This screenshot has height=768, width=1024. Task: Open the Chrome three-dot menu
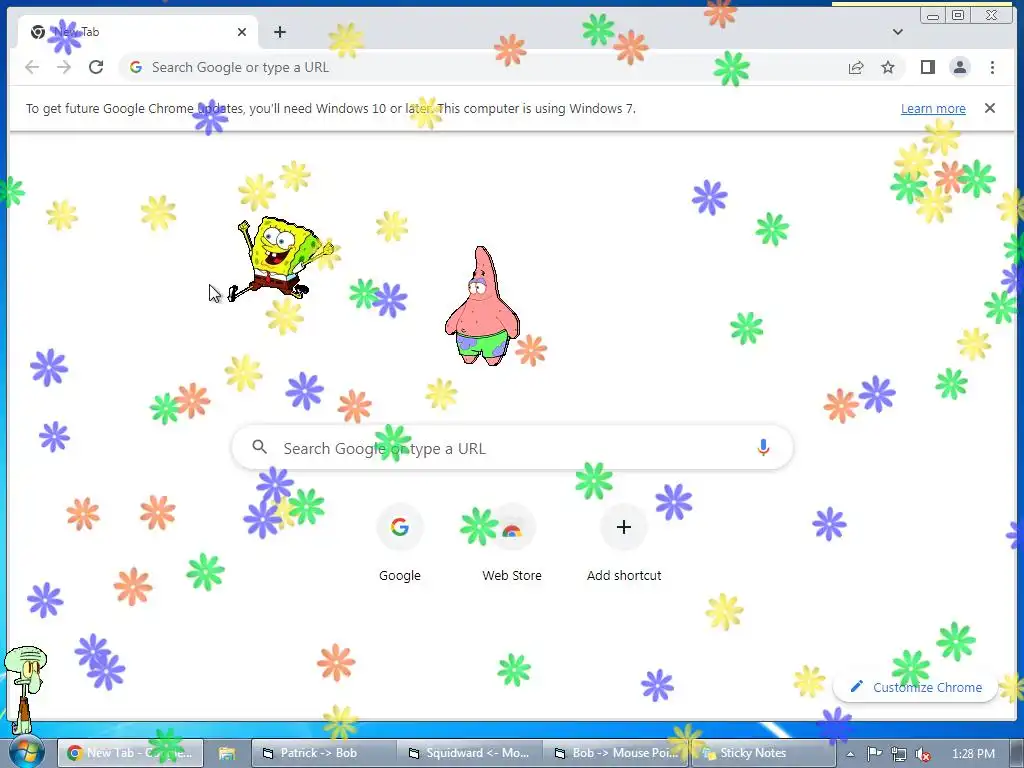coord(992,67)
